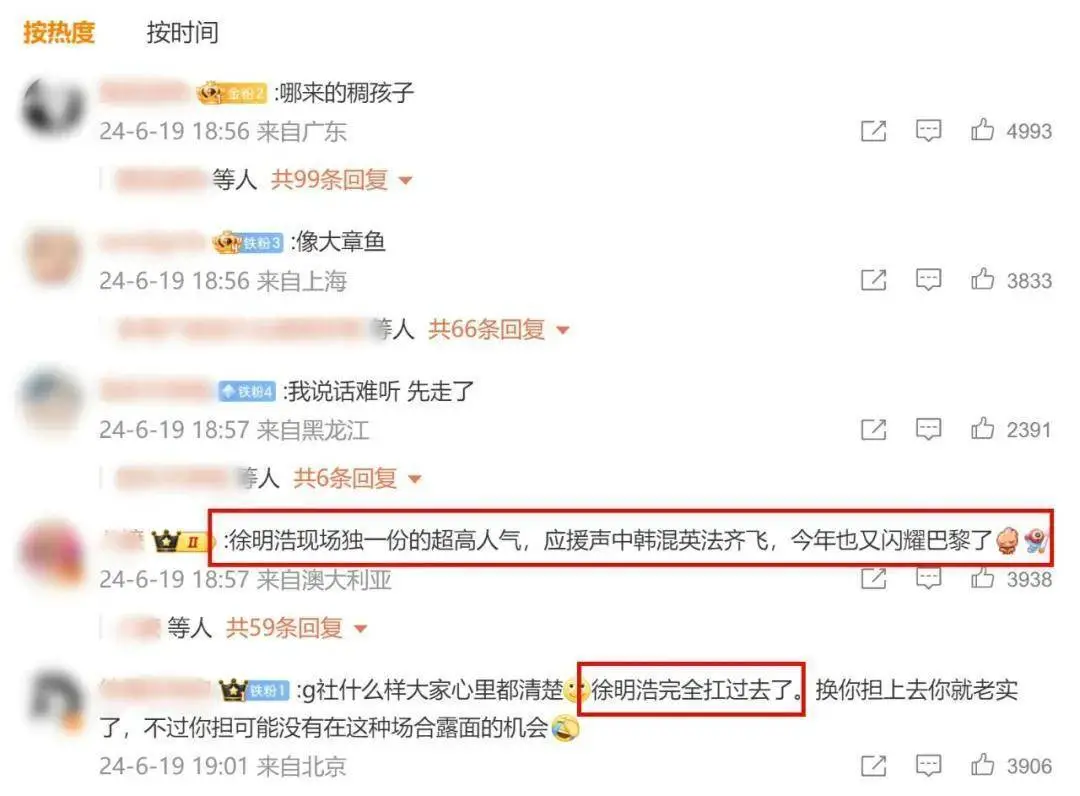Expand 共6条回复 replies
This screenshot has height=796, width=1080.
(x=357, y=478)
